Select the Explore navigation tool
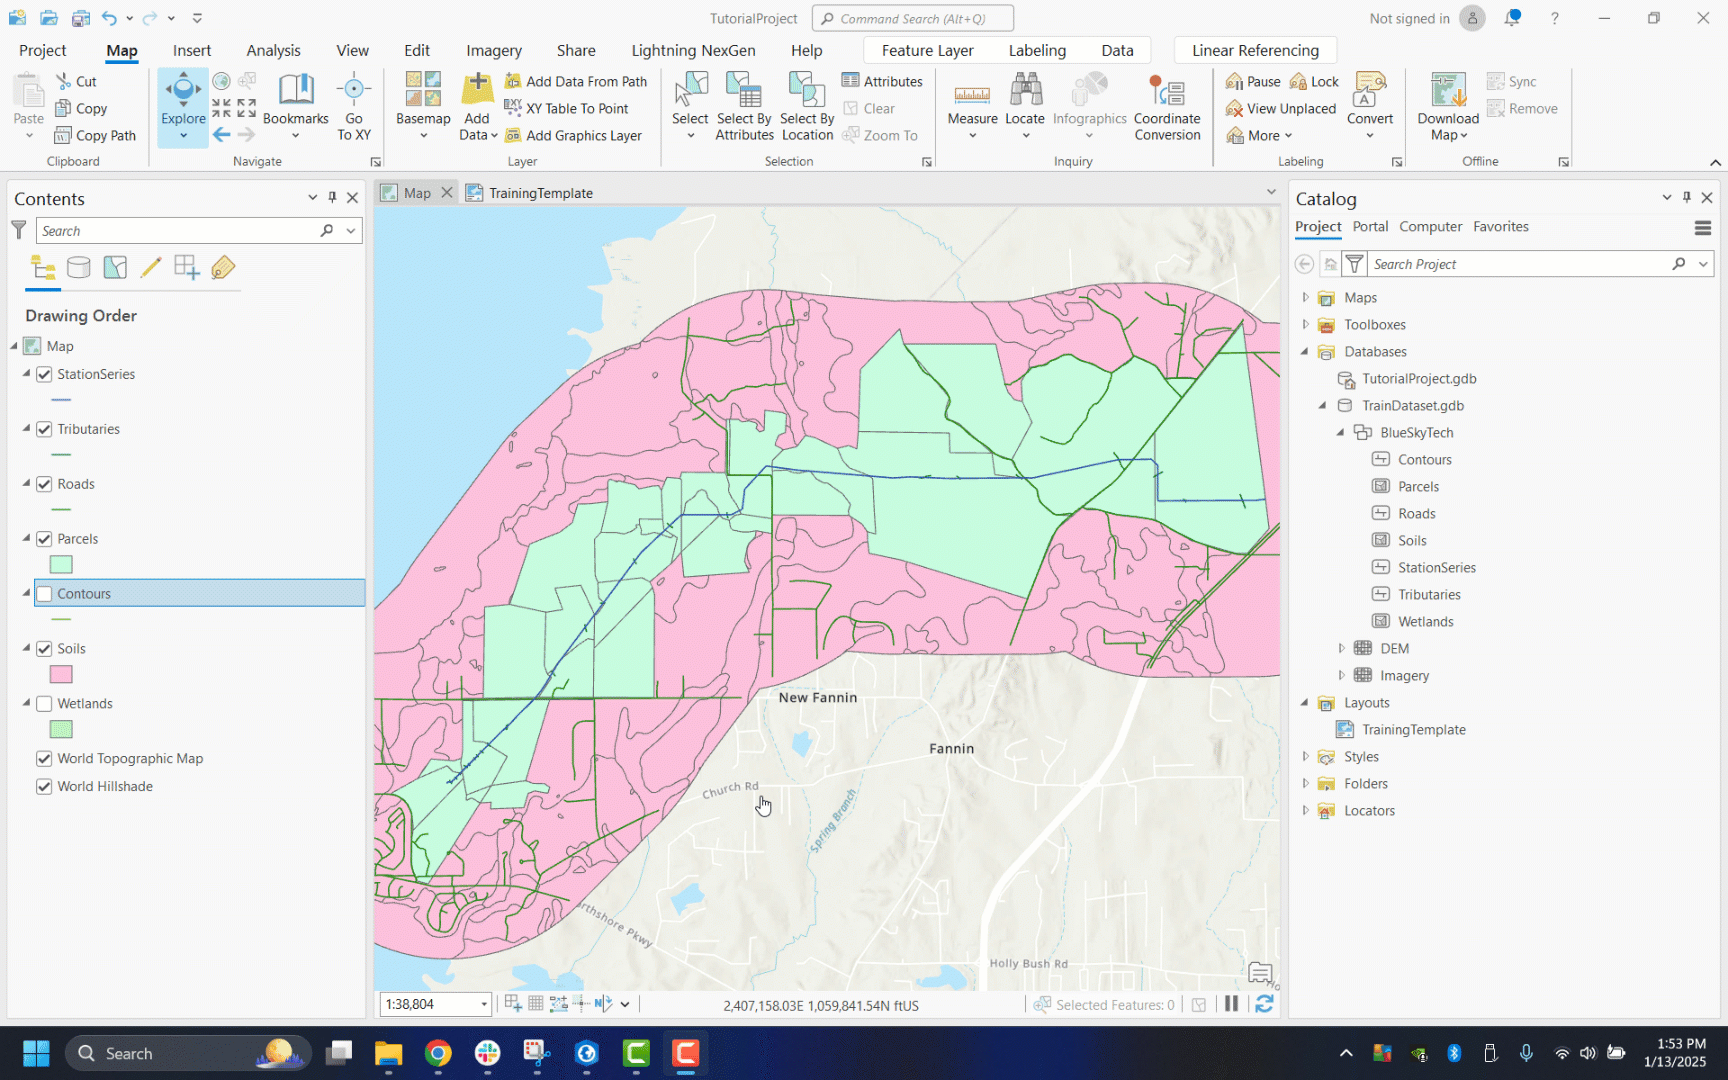This screenshot has width=1728, height=1080. tap(183, 97)
